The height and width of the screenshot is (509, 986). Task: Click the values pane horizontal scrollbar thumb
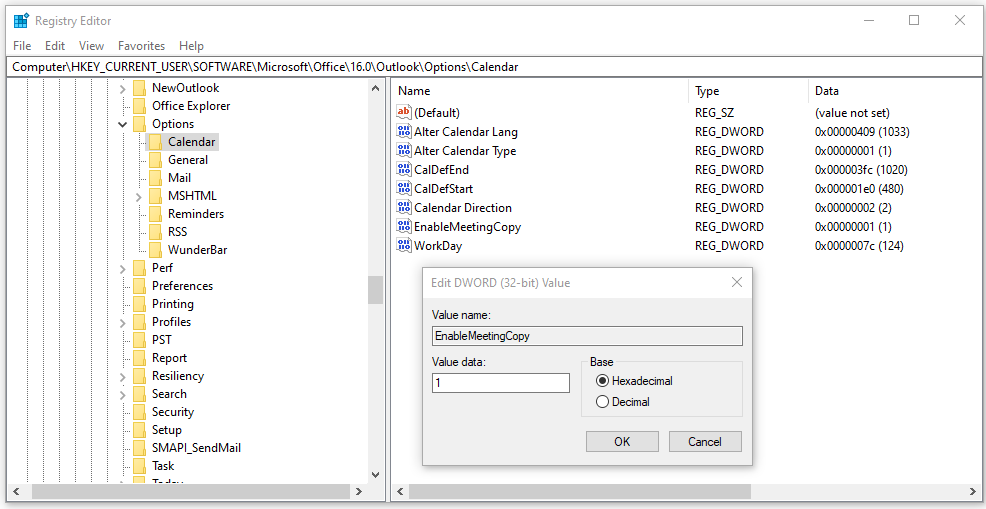pos(579,491)
